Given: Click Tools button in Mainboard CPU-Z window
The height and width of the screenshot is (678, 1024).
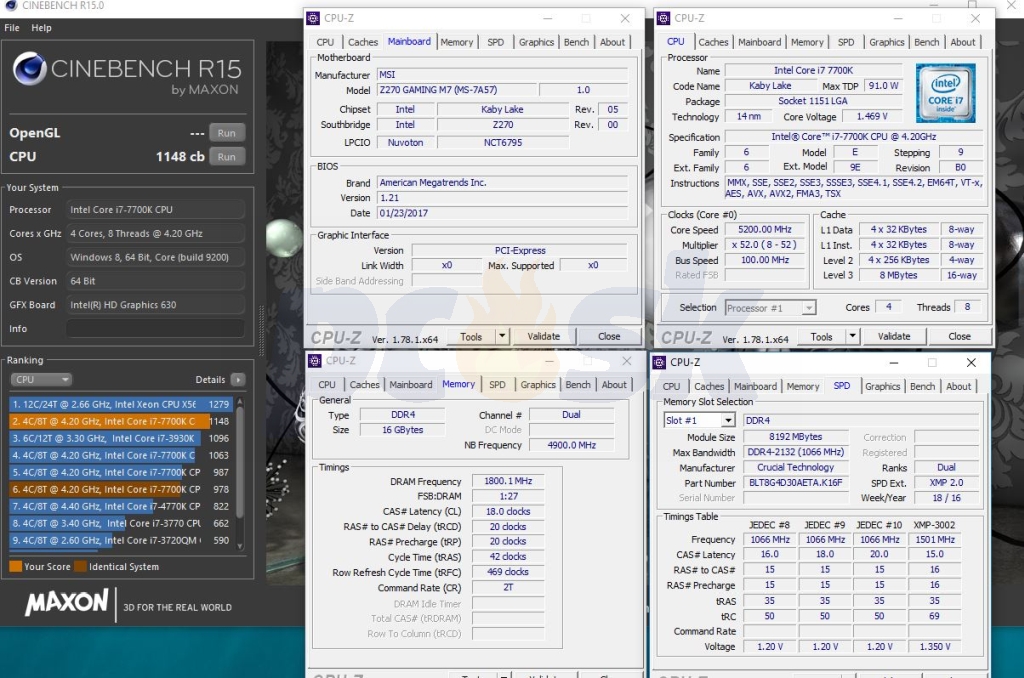Looking at the screenshot, I should pyautogui.click(x=471, y=336).
